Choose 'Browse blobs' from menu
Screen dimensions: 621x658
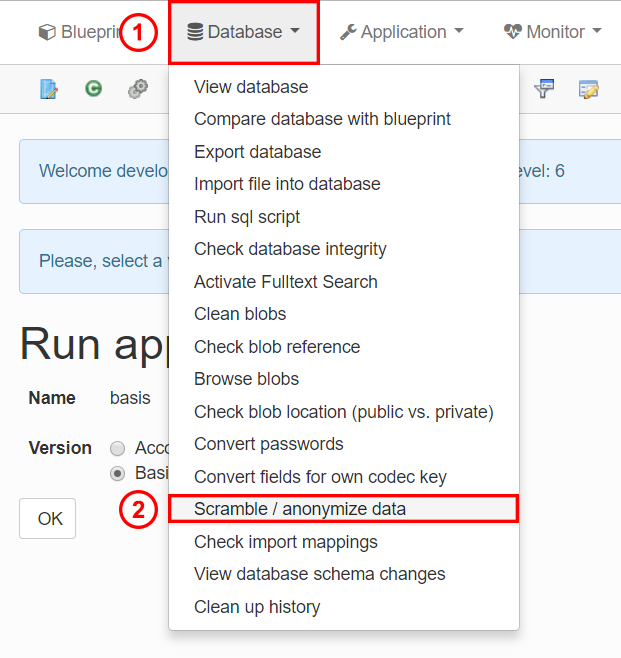(246, 379)
